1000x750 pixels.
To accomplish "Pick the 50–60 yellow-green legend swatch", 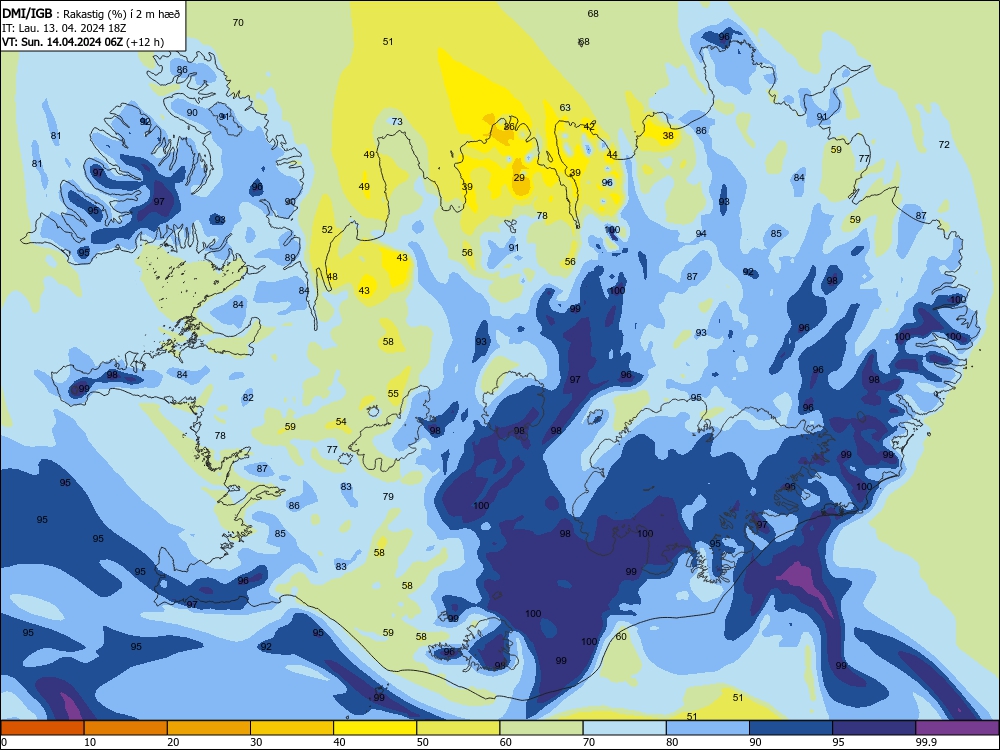I will click(458, 728).
